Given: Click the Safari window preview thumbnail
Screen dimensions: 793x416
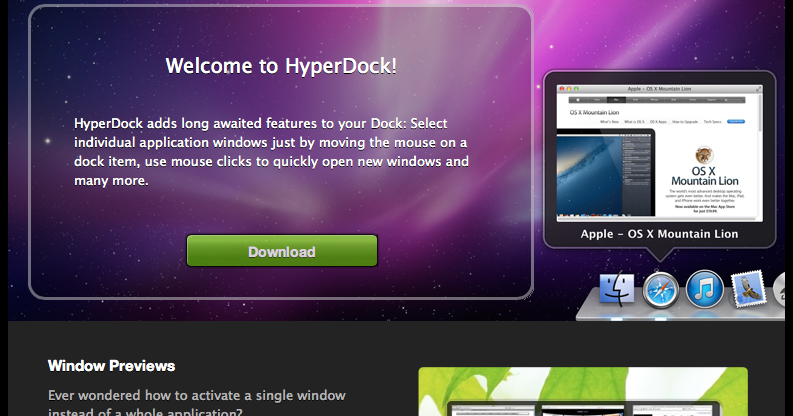Looking at the screenshot, I should coord(659,153).
